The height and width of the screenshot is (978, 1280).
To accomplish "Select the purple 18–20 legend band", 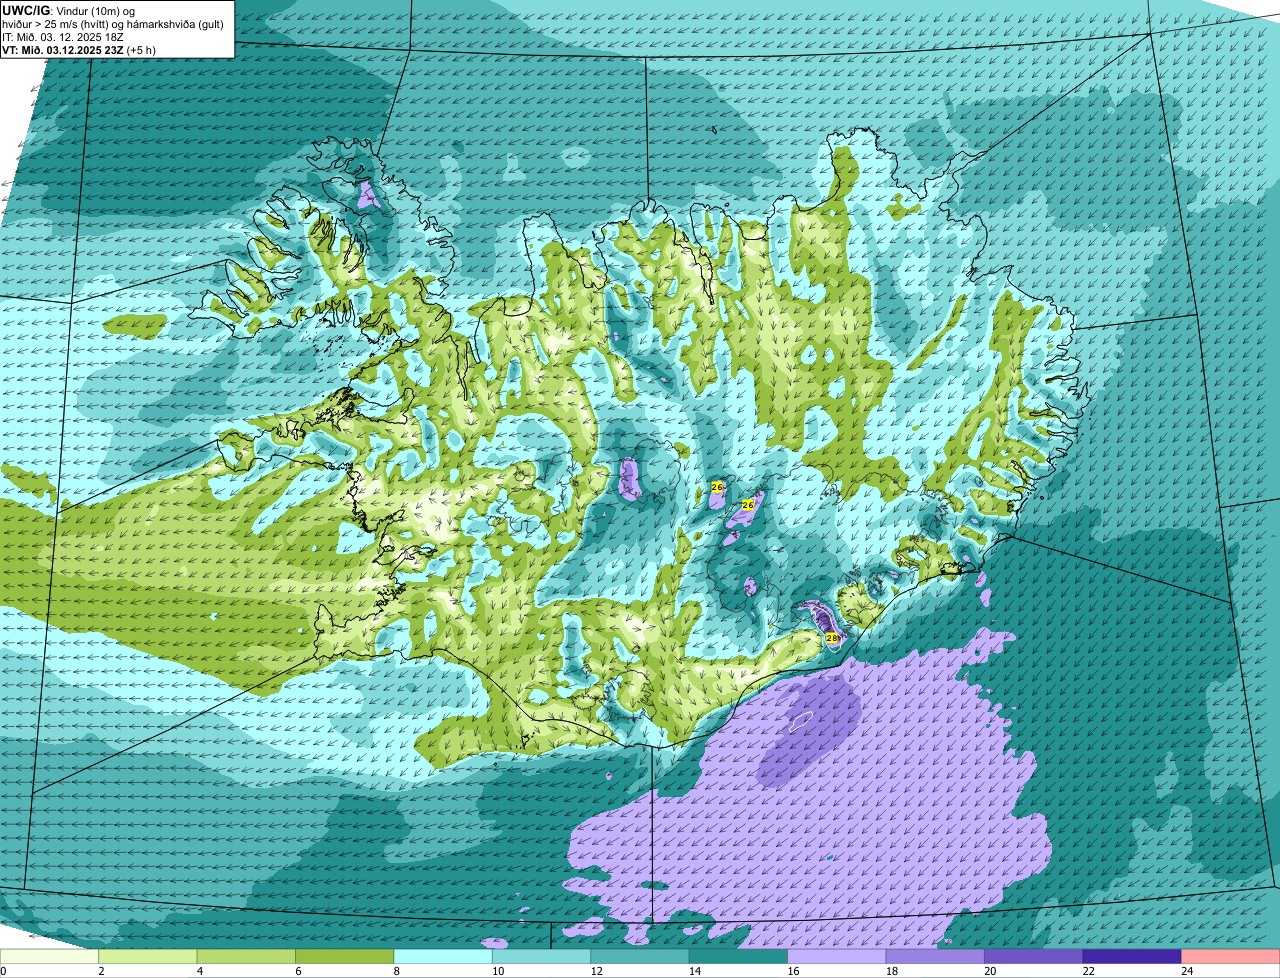I will [x=935, y=957].
